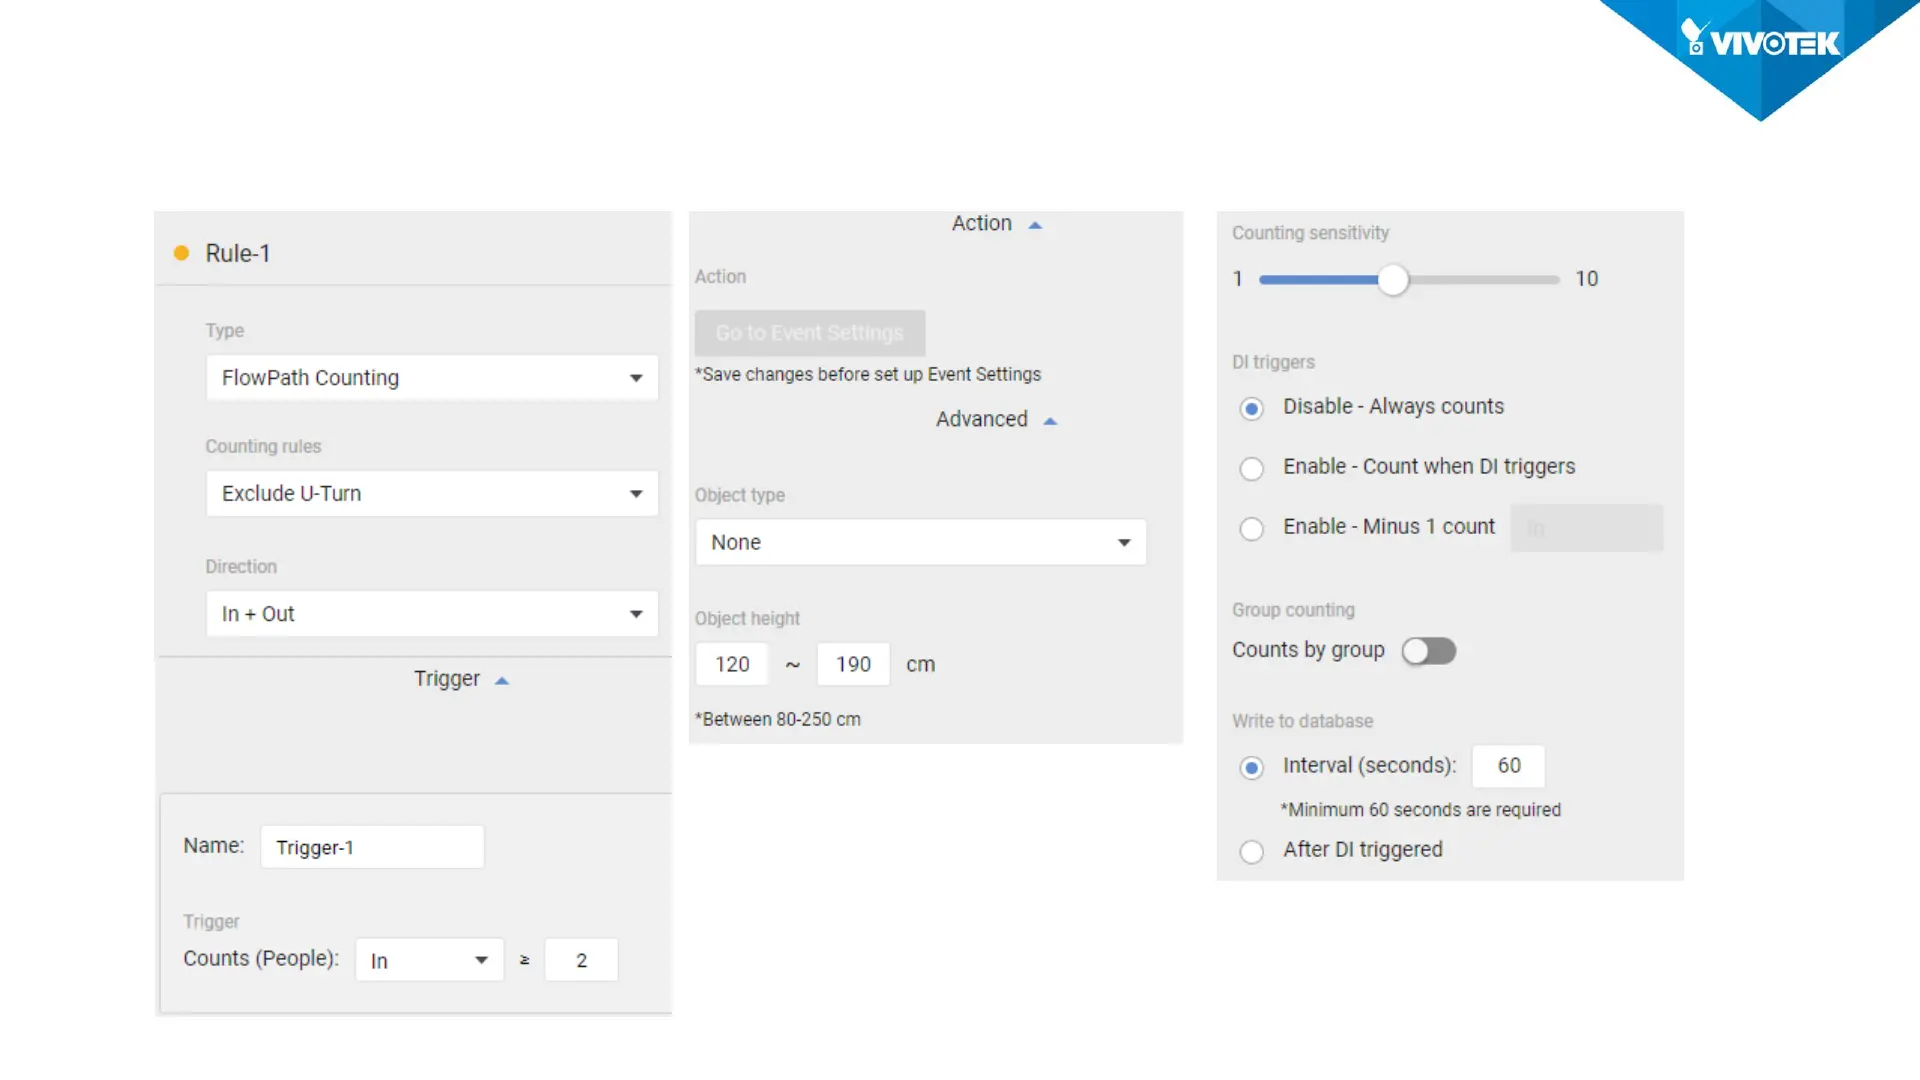Open the Object type None dropdown
The image size is (1920, 1080).
920,542
